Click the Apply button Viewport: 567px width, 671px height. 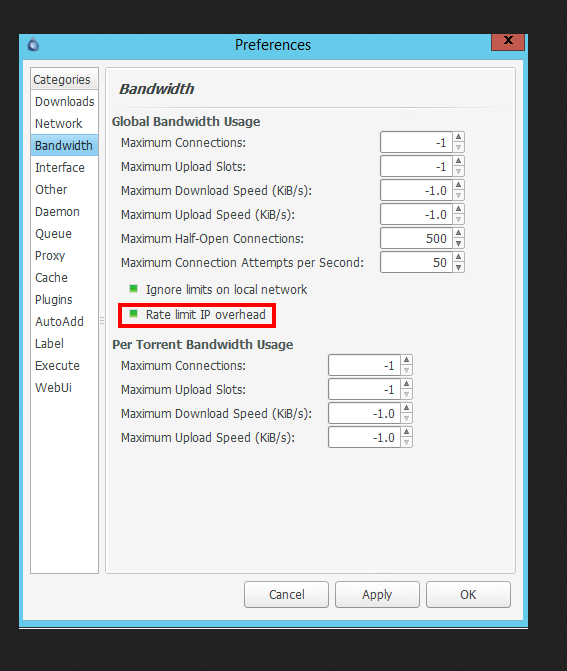(377, 594)
